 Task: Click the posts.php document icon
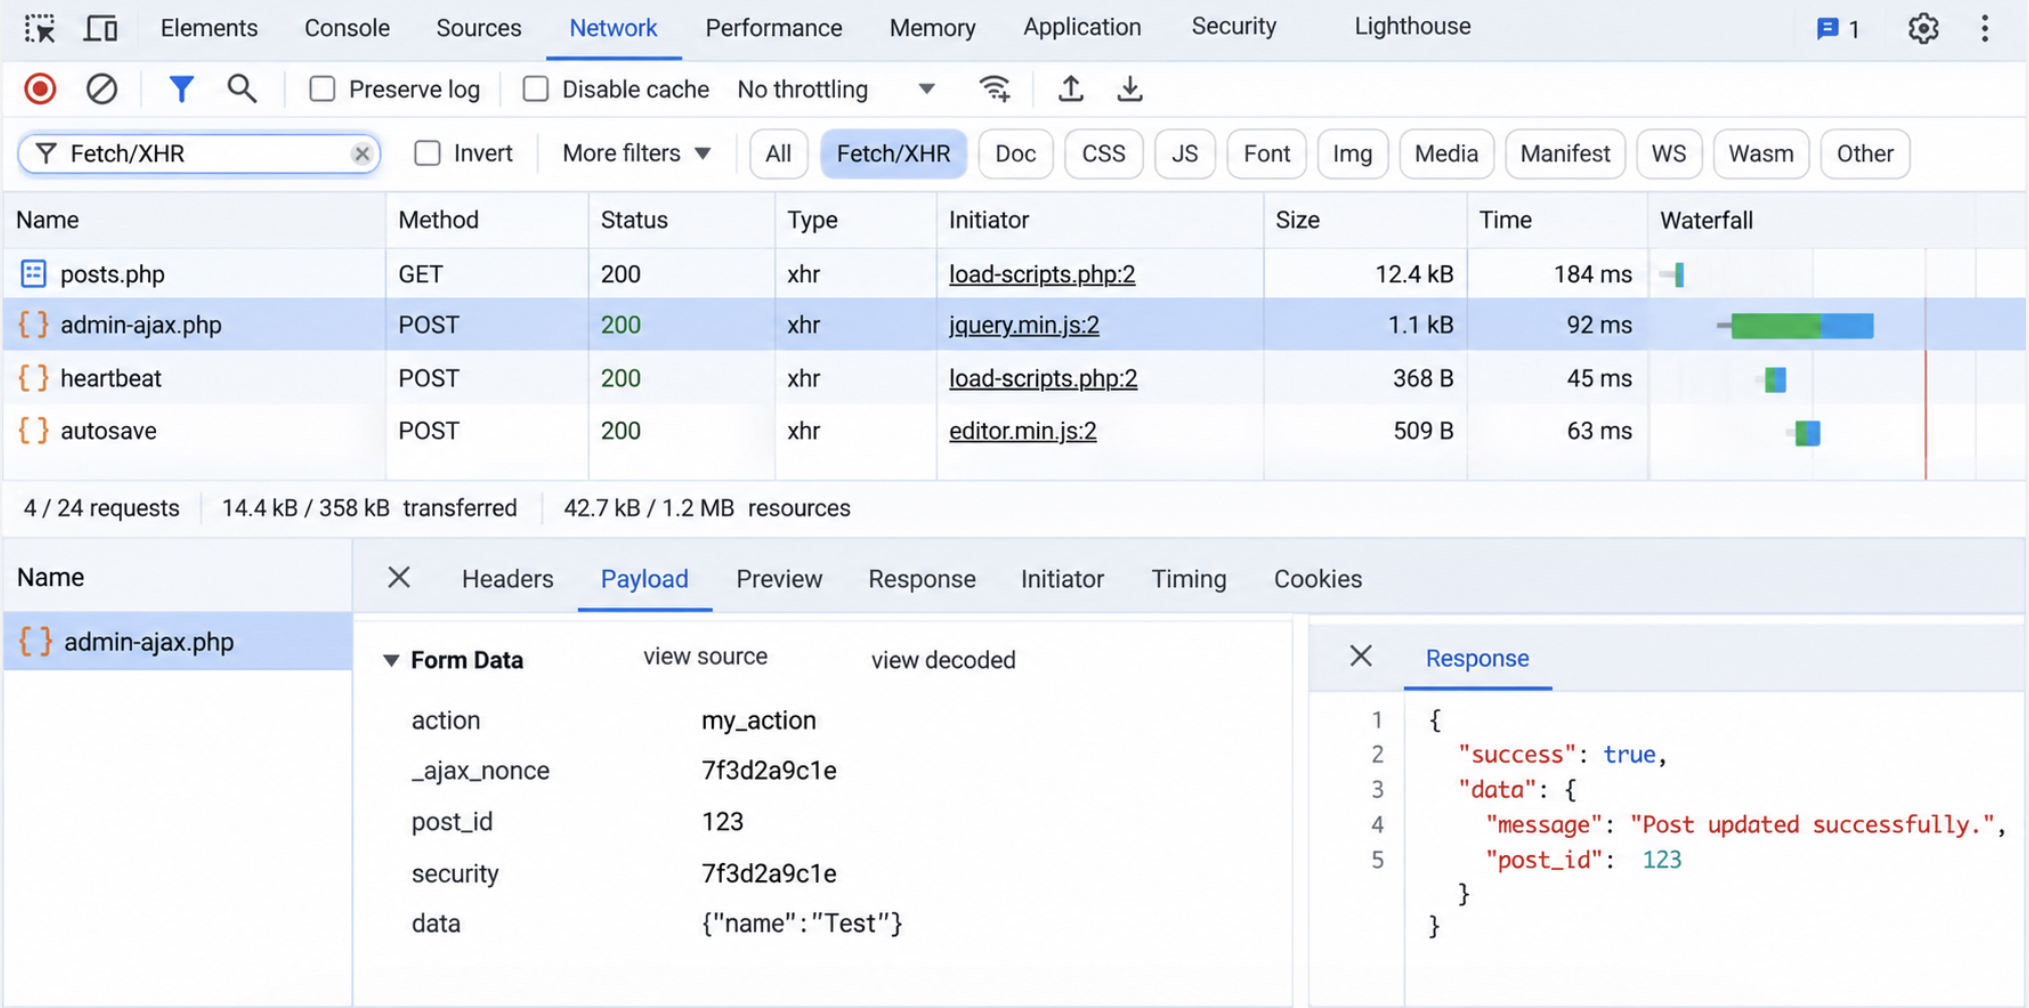pyautogui.click(x=33, y=274)
